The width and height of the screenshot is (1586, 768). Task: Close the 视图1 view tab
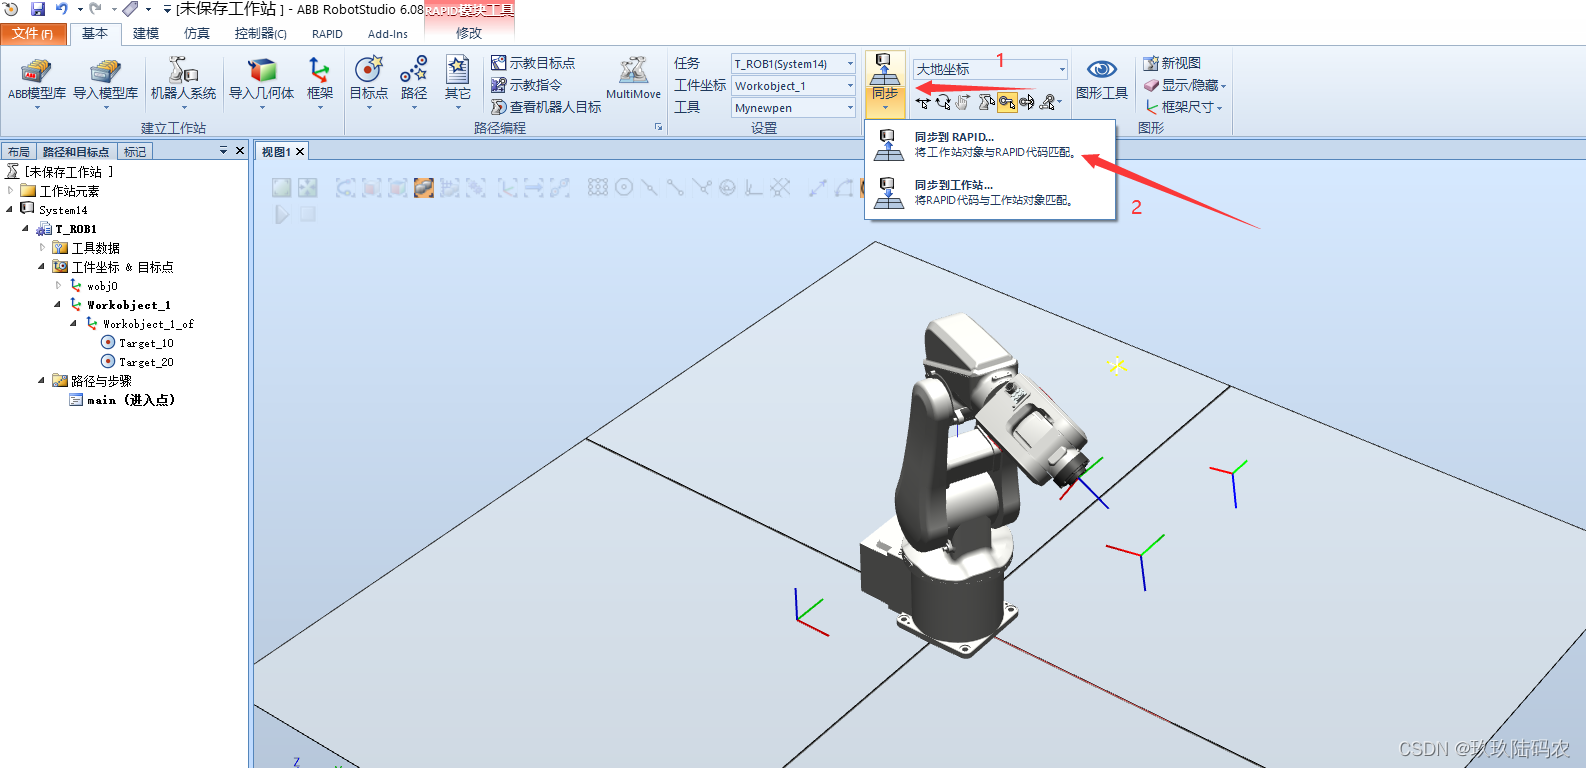click(299, 151)
